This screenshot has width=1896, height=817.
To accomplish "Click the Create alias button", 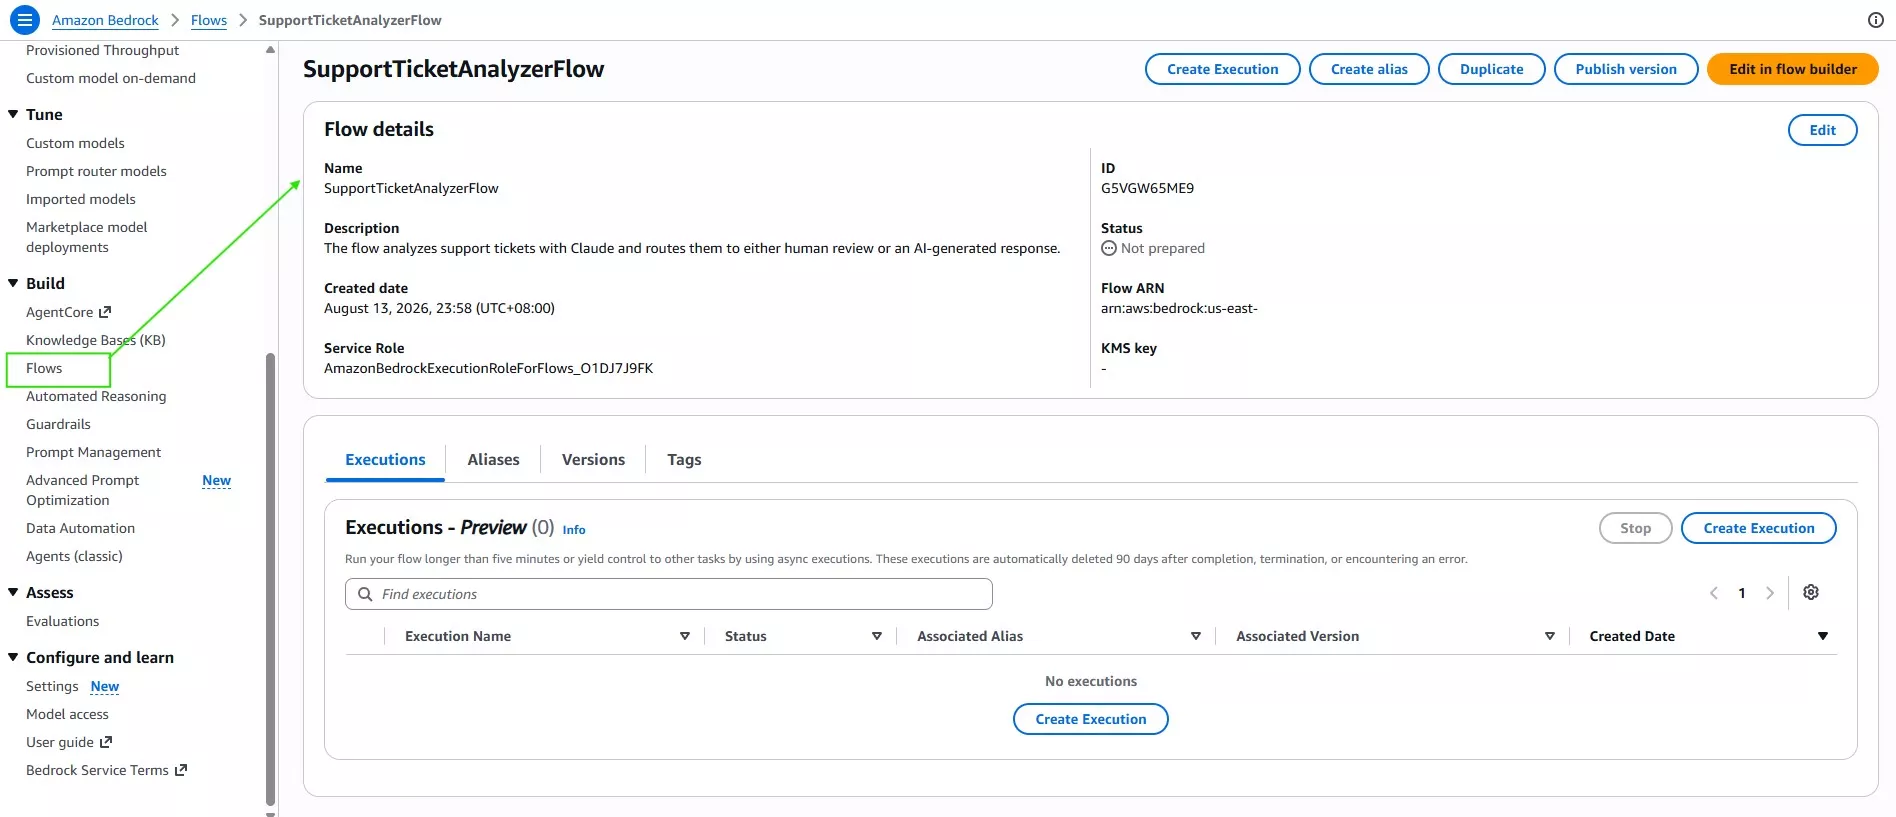I will pyautogui.click(x=1369, y=69).
